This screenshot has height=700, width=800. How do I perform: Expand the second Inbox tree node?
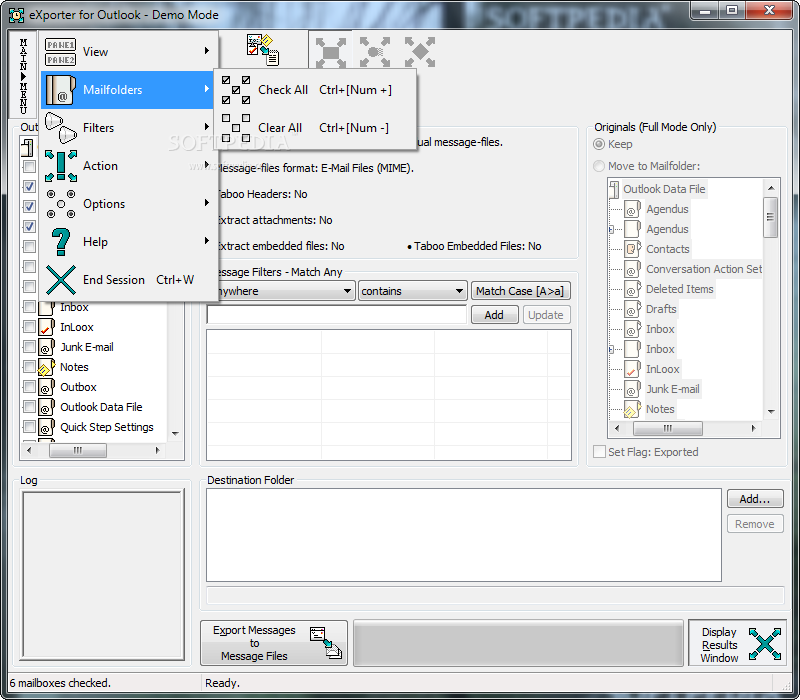pyautogui.click(x=611, y=349)
